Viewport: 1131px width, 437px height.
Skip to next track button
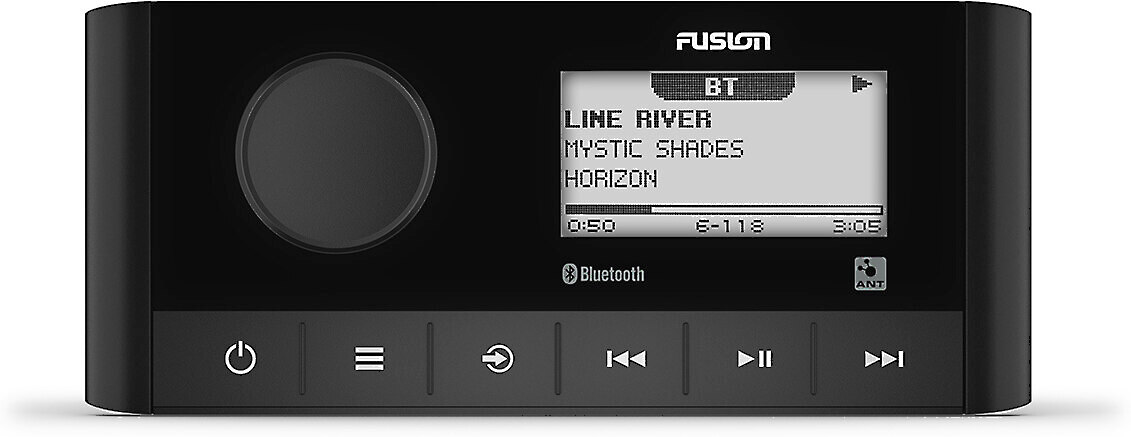pyautogui.click(x=884, y=358)
